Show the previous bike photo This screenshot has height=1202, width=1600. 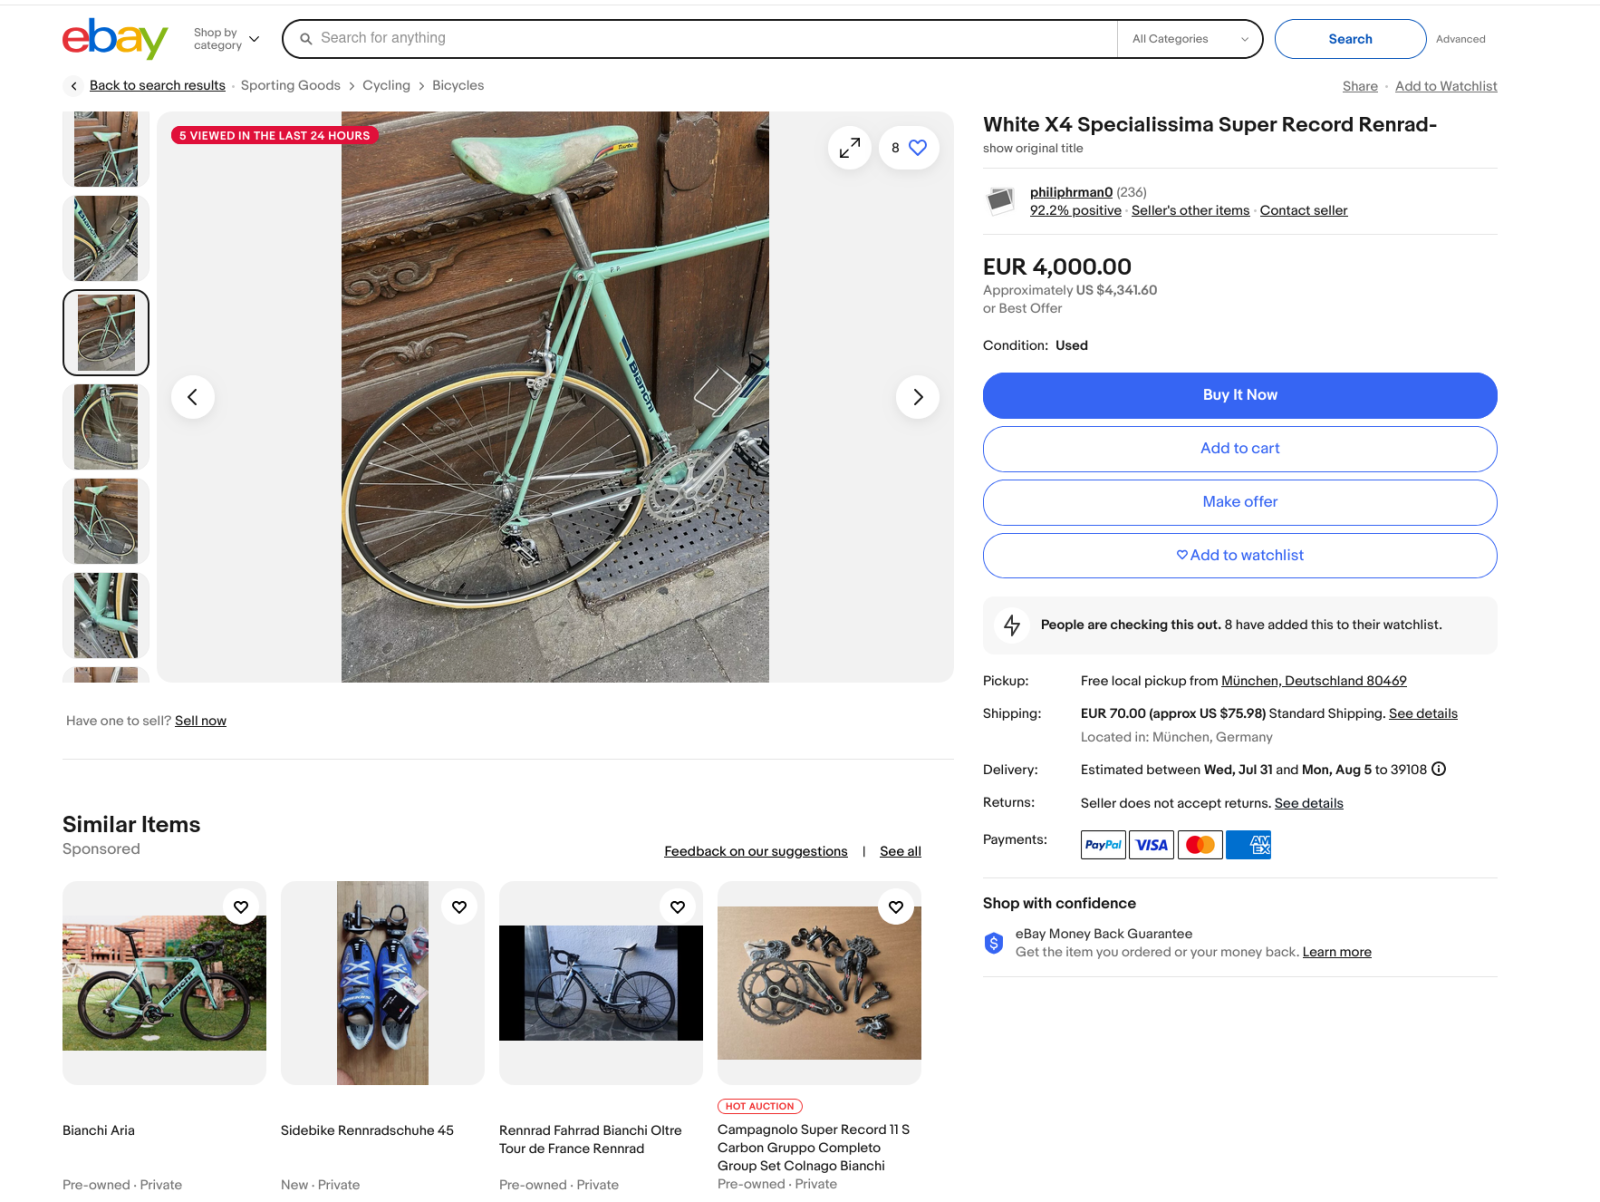click(x=193, y=397)
